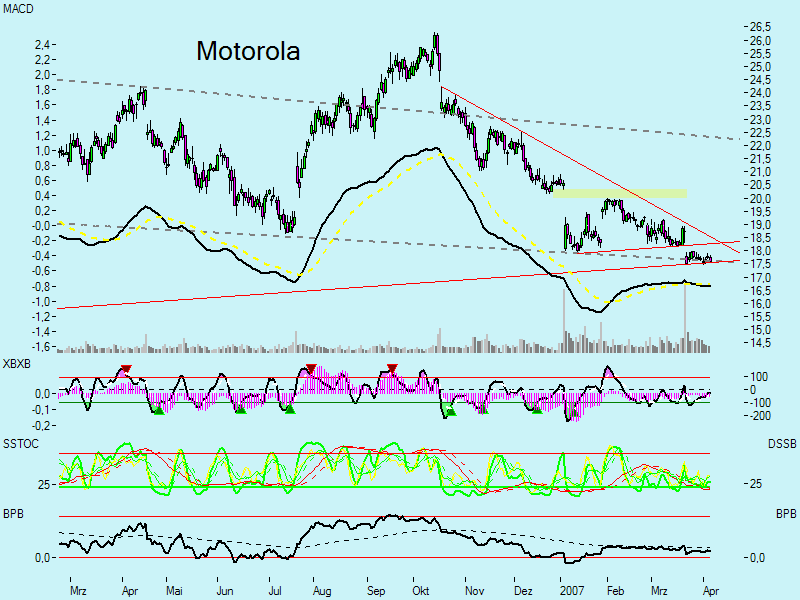Select the XBXB indicator panel label
This screenshot has height=600, width=800.
pos(17,365)
